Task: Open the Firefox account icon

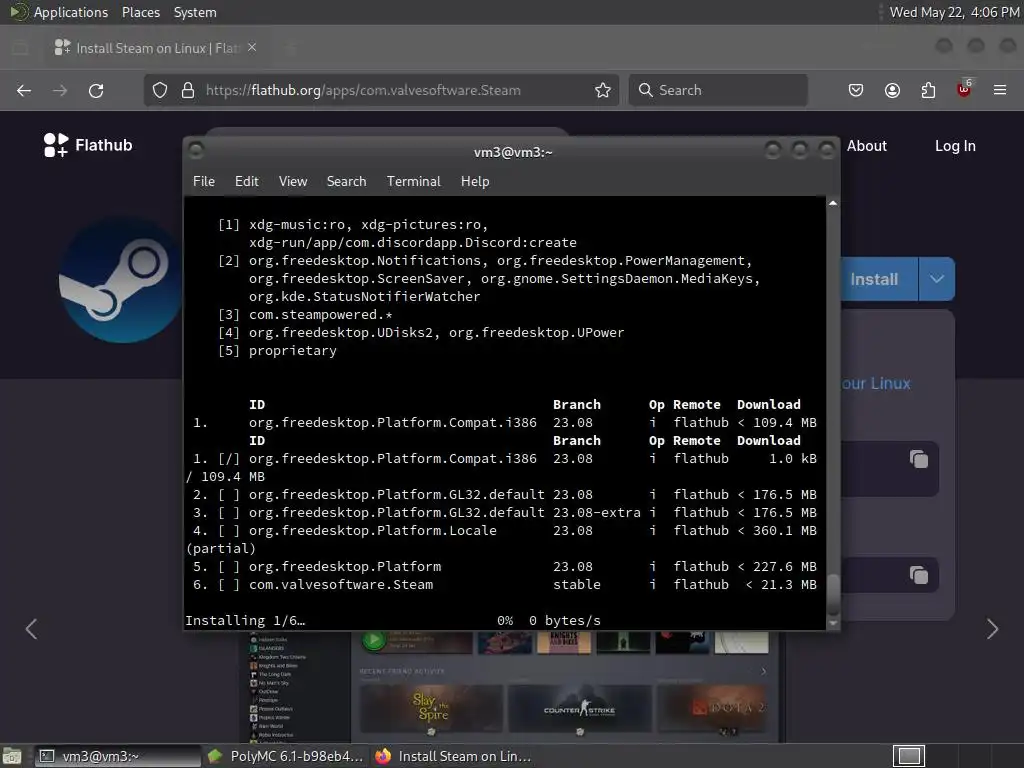Action: pos(892,90)
